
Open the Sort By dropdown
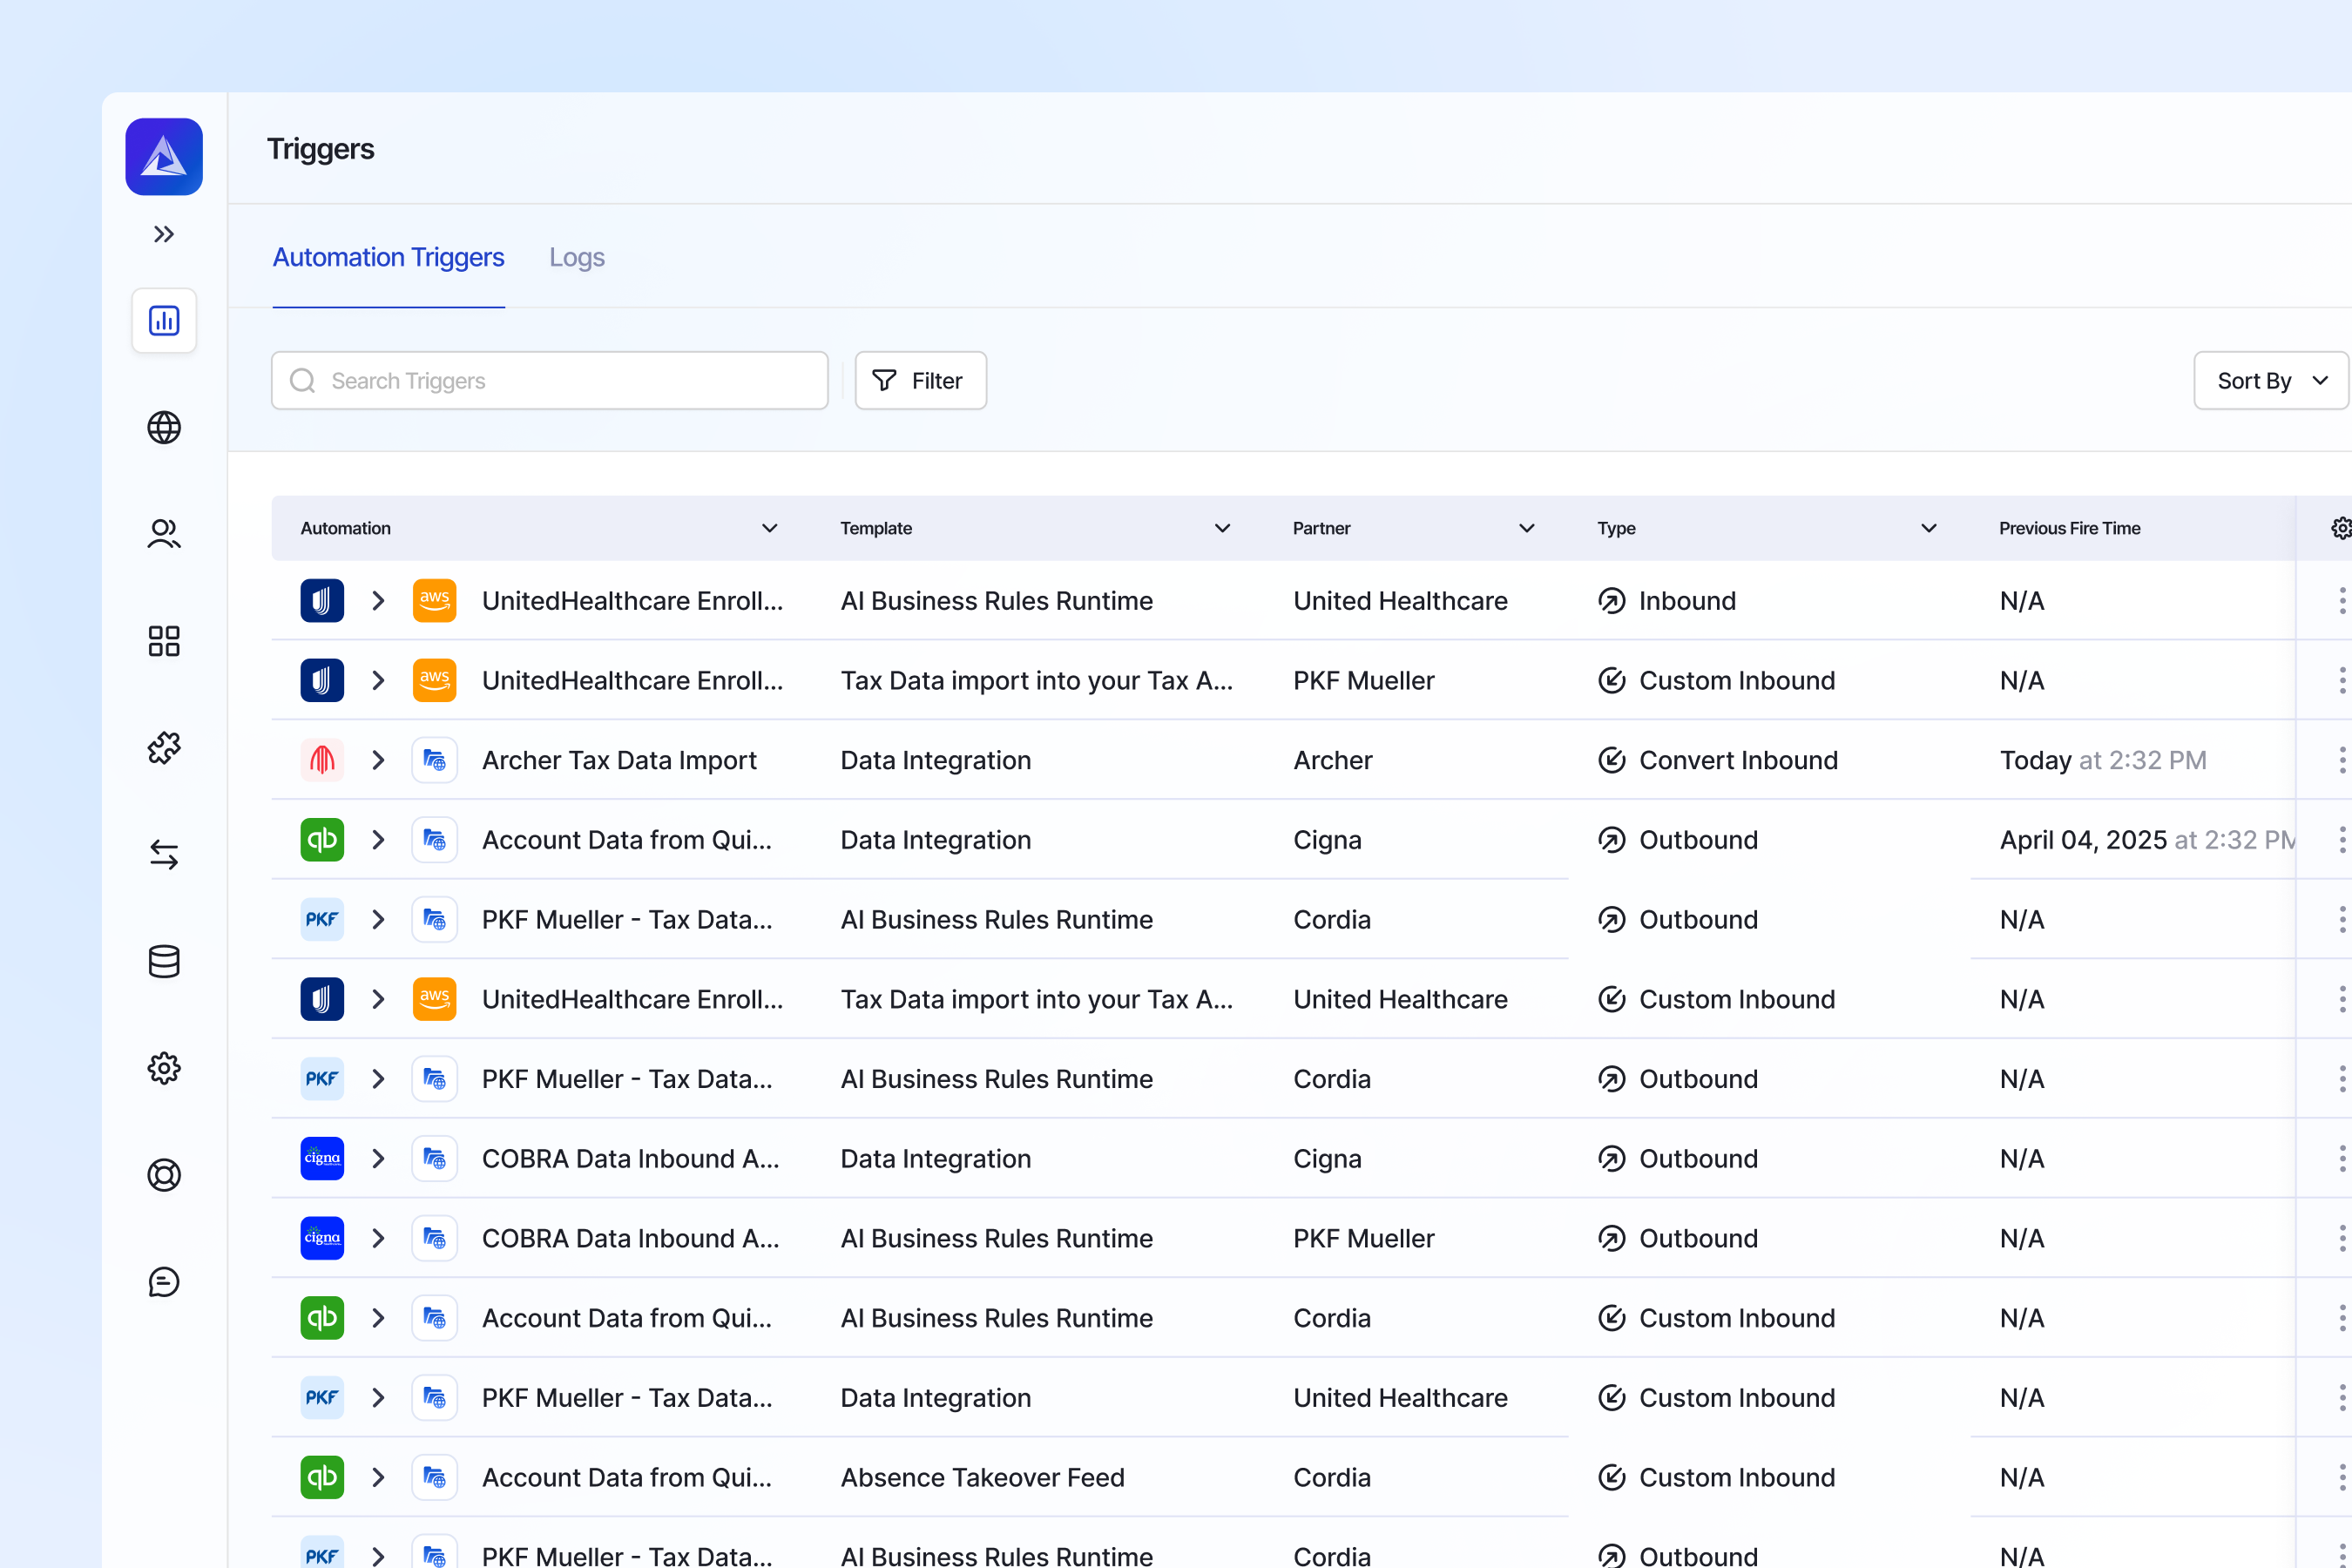(x=2270, y=381)
